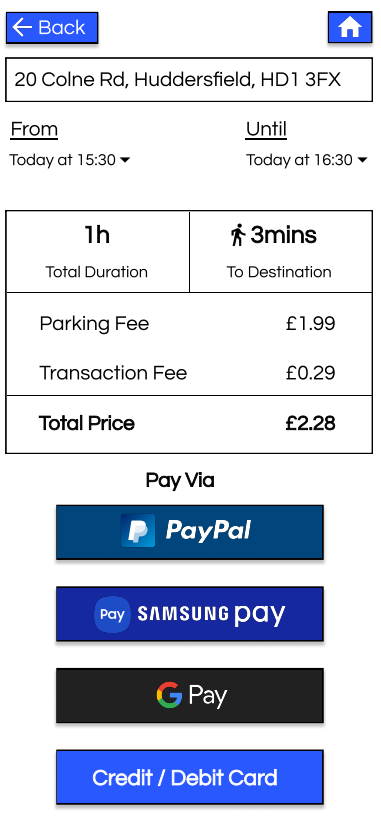Open the Today at 16:30 selector

click(307, 160)
